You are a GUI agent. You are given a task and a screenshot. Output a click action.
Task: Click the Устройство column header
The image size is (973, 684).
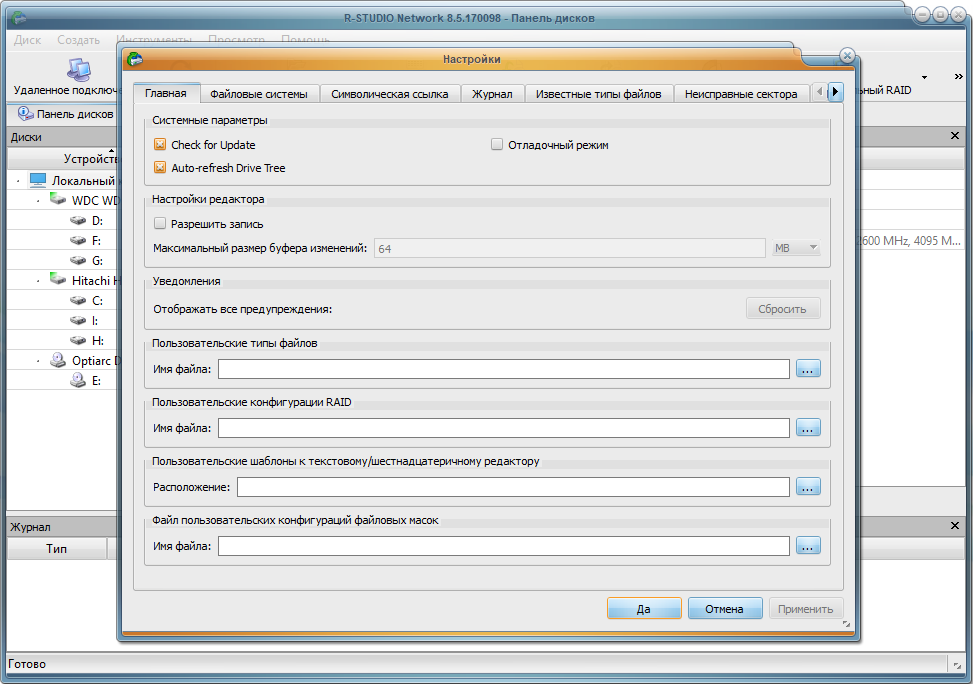[63, 159]
